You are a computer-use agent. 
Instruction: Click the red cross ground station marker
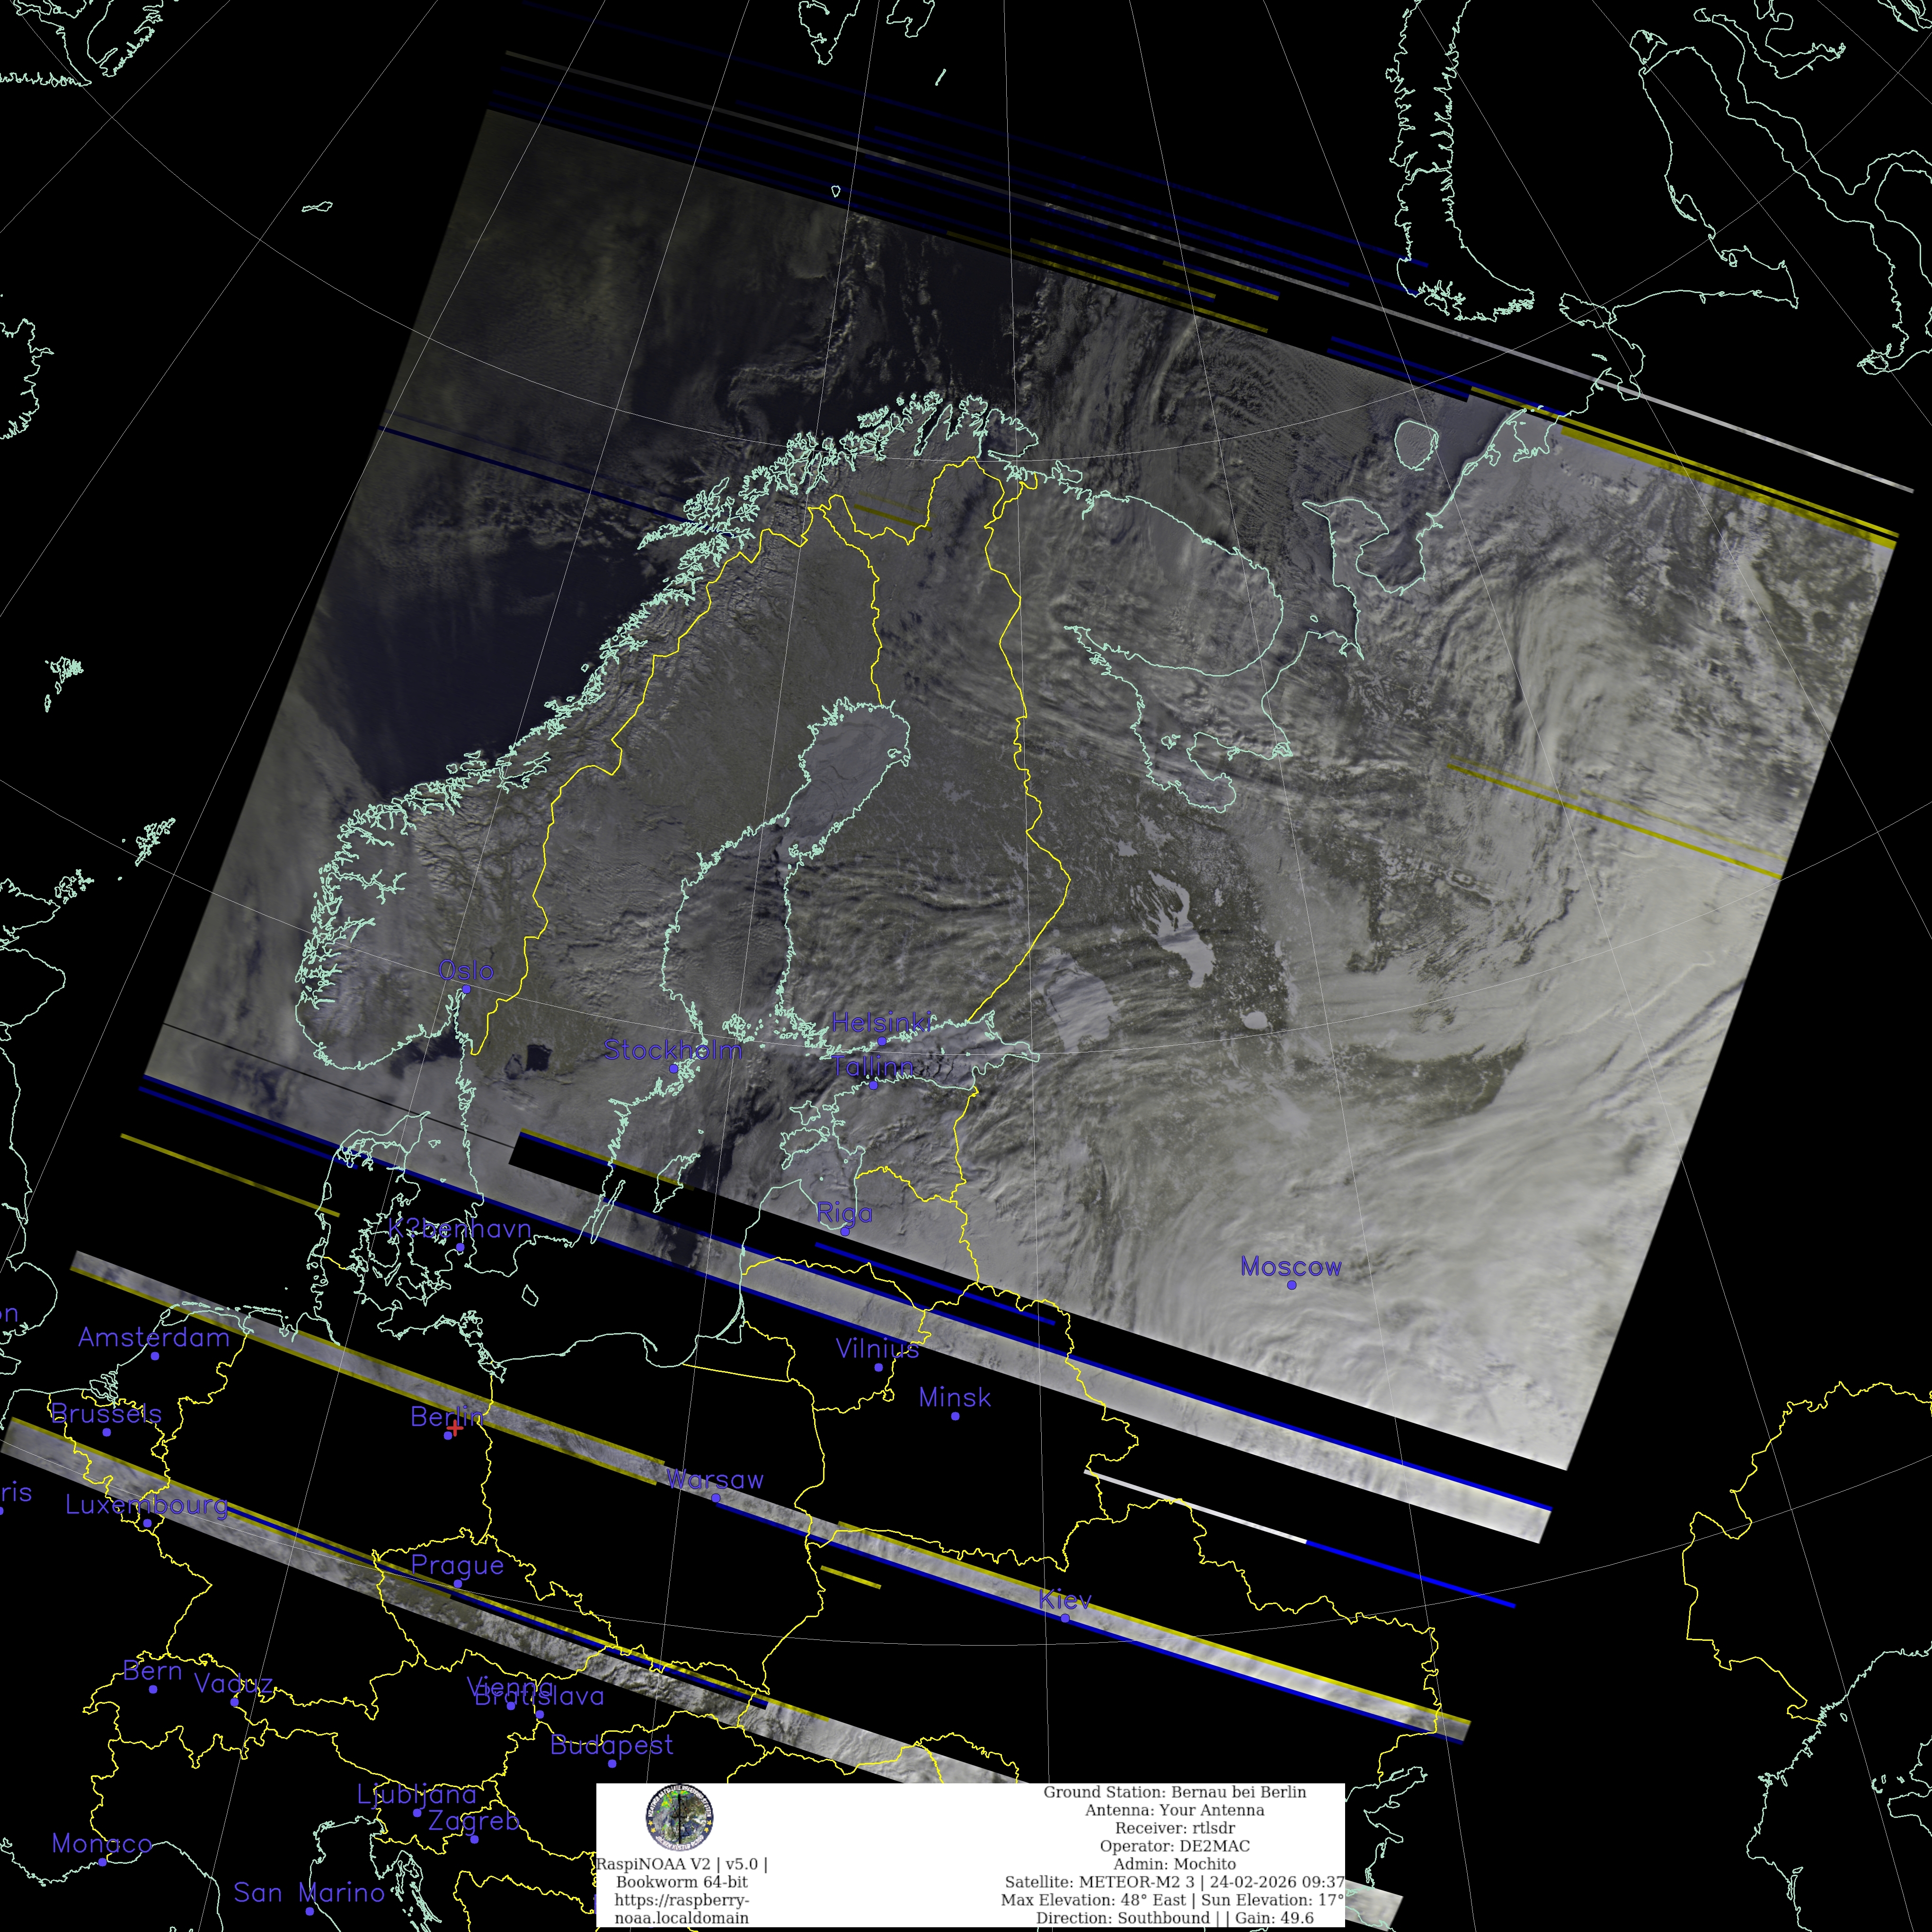(x=454, y=1428)
